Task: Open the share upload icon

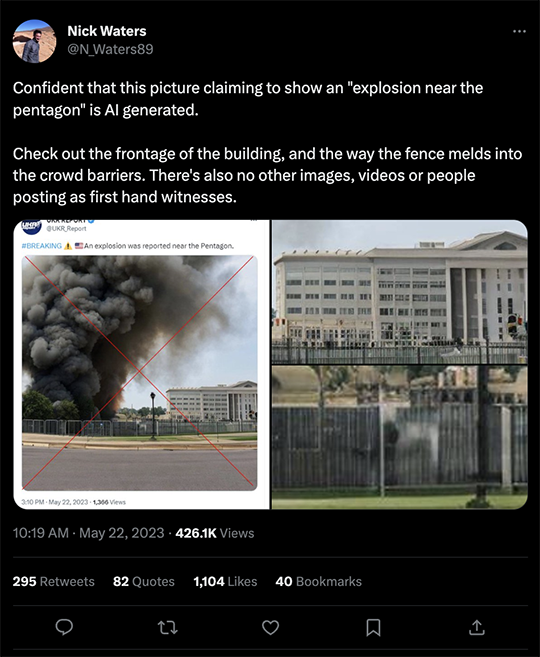Action: [x=477, y=627]
